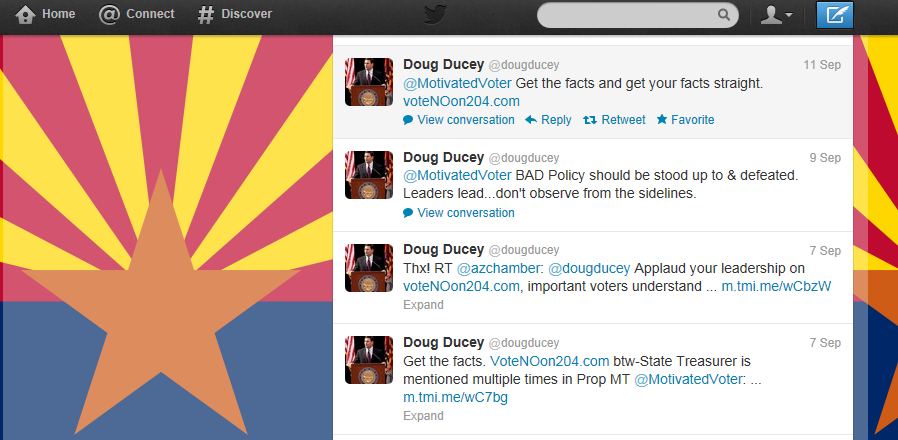Click the Twitter bird logo
The image size is (898, 440).
pyautogui.click(x=435, y=14)
